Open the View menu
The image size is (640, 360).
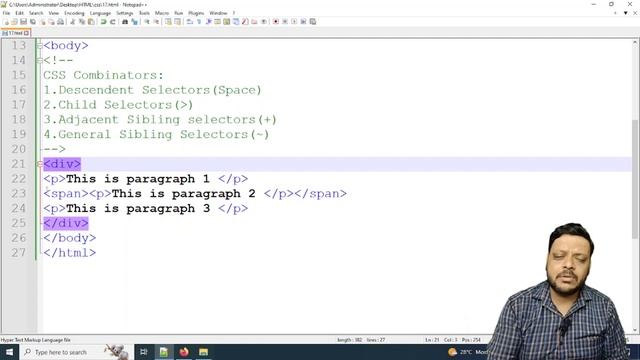click(x=53, y=13)
